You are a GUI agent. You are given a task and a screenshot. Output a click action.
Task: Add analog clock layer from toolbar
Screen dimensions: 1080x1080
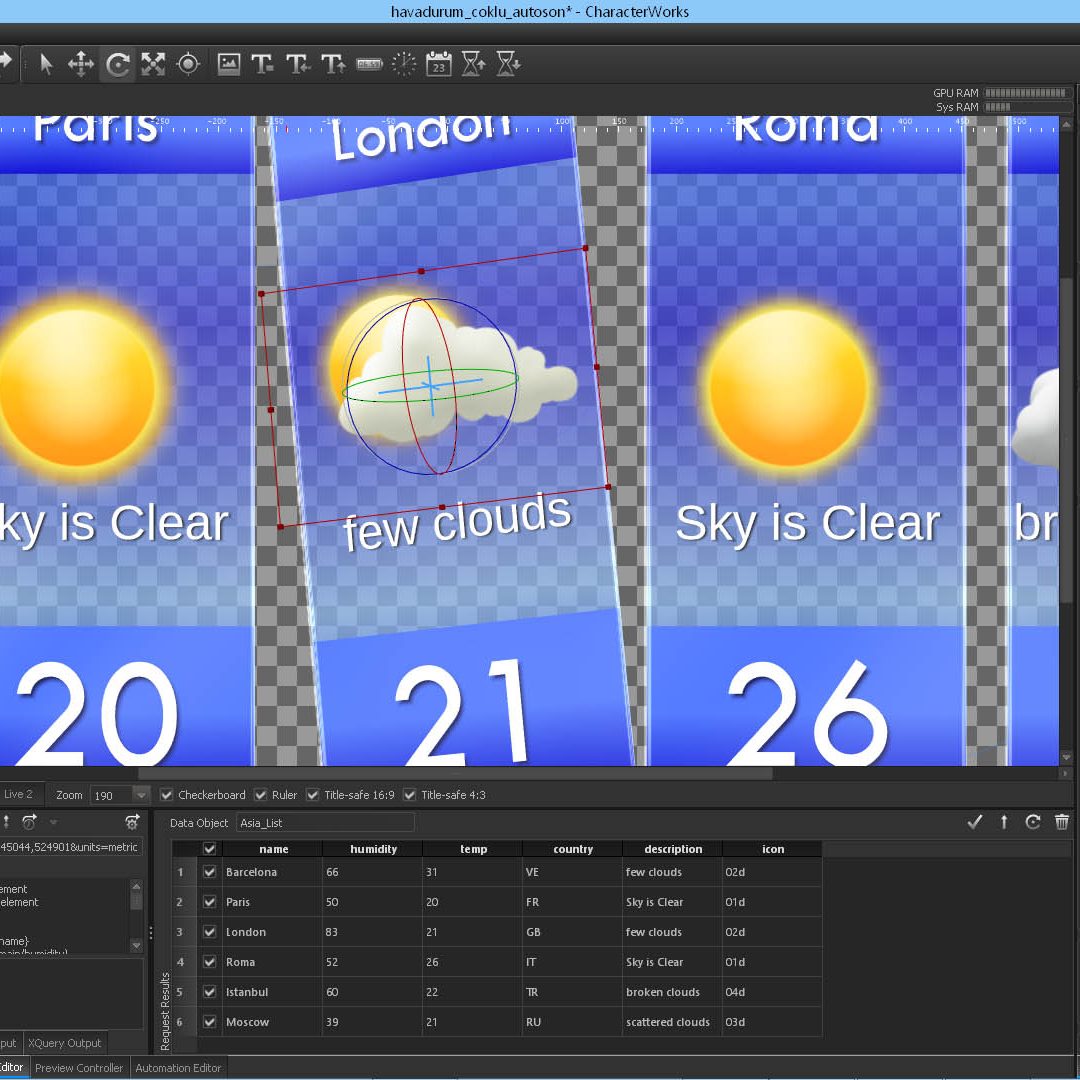click(404, 65)
